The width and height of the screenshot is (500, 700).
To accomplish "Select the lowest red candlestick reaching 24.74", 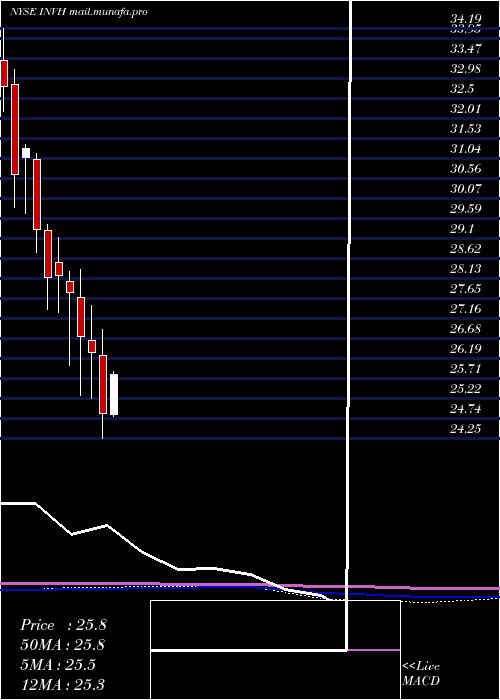I will coord(103,384).
